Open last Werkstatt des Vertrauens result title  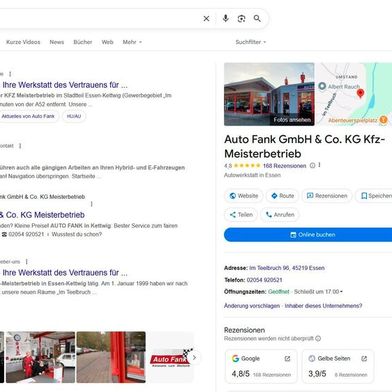pos(65,273)
